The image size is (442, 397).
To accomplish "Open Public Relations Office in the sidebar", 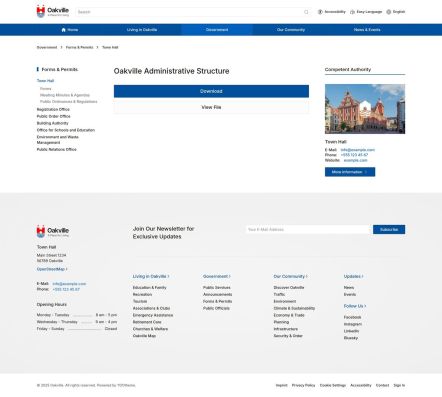I will coord(56,149).
